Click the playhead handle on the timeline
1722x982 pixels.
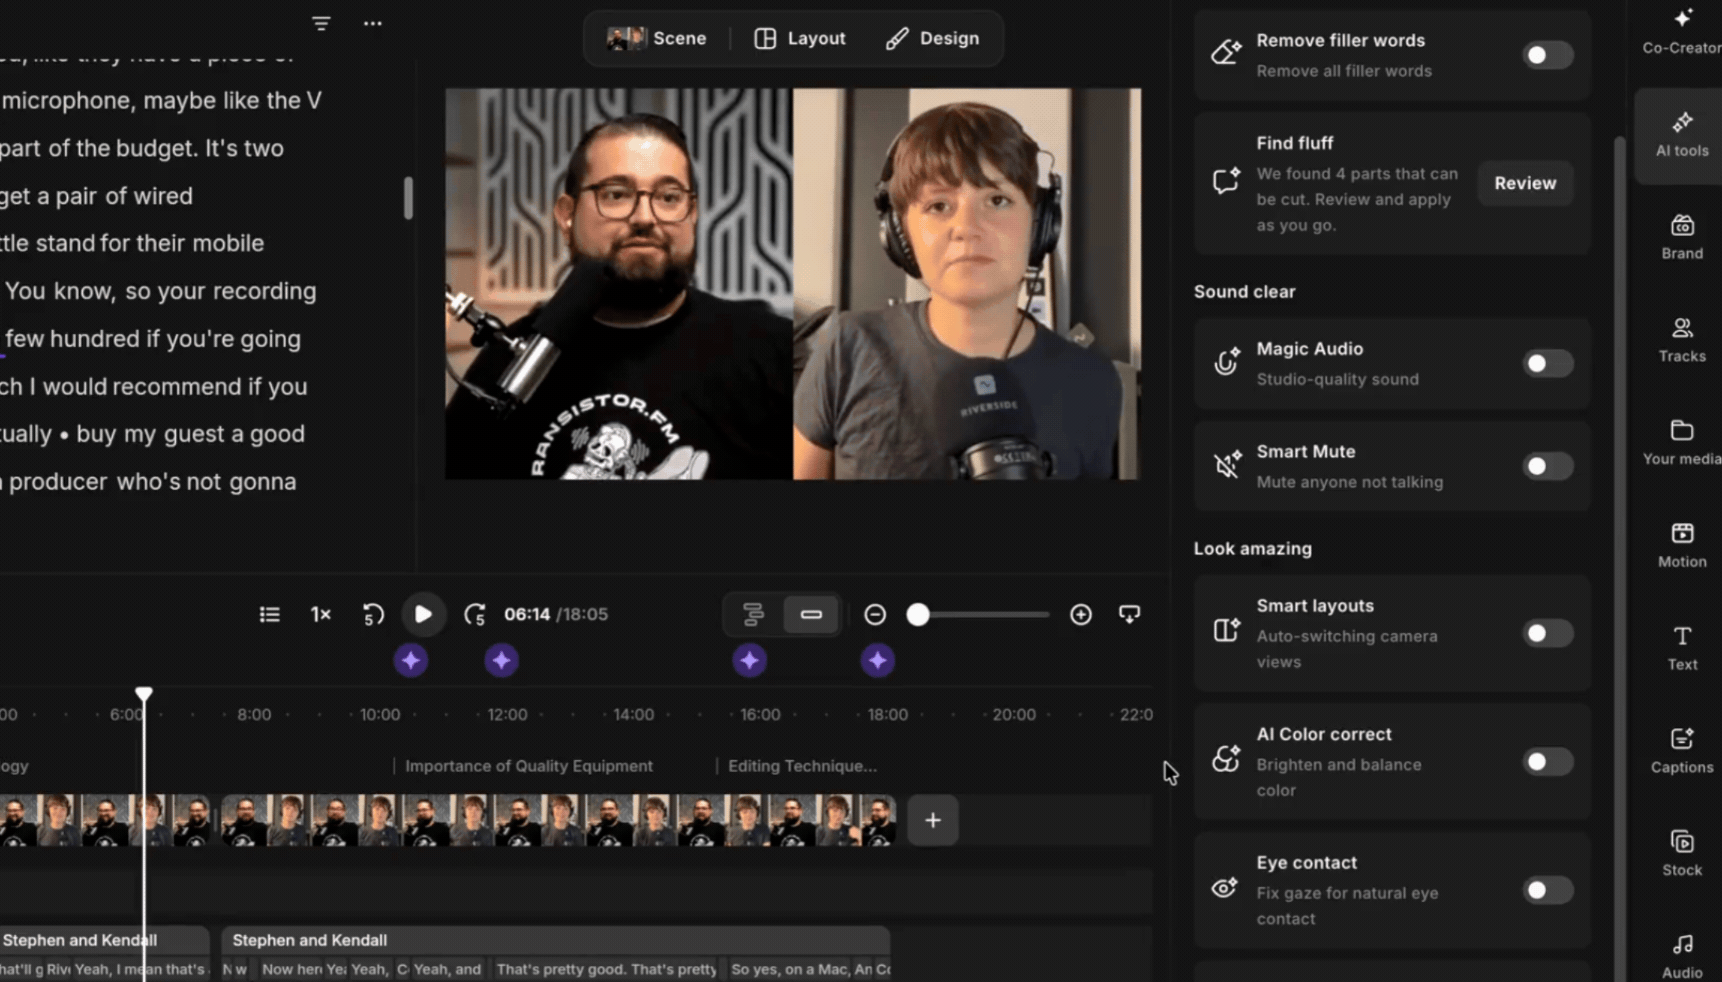coord(144,693)
